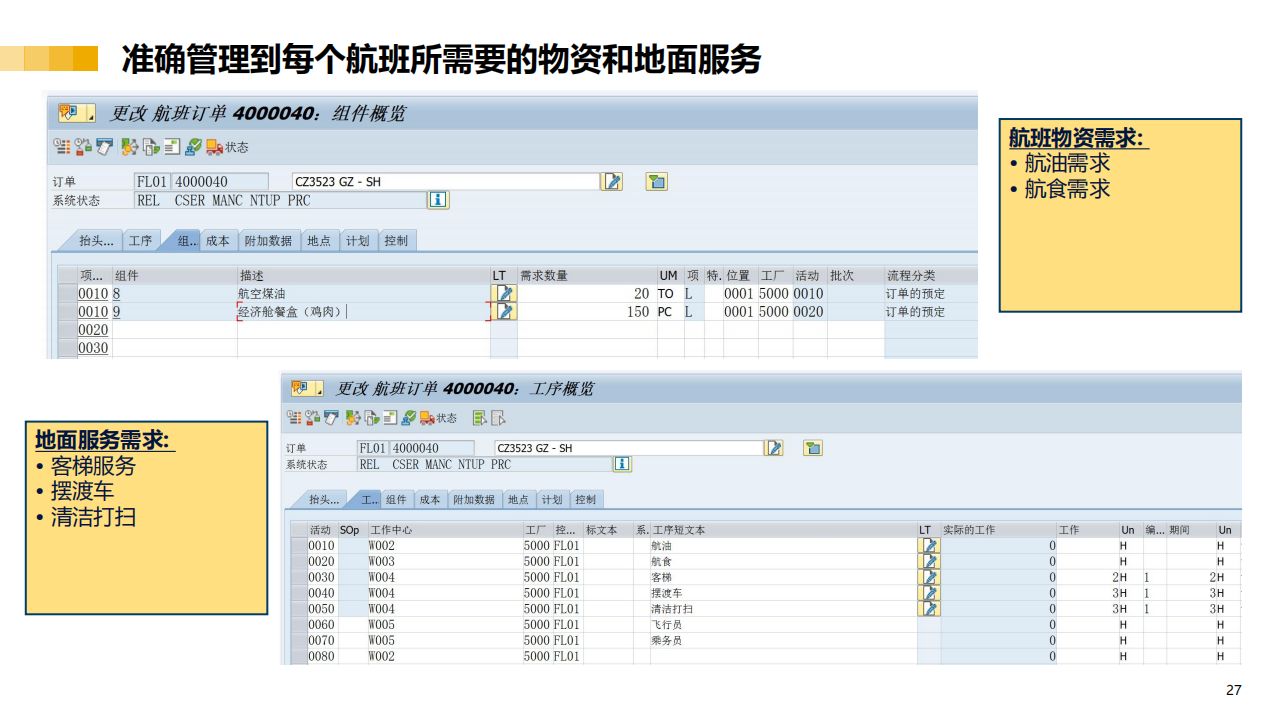This screenshot has height=720, width=1280.
Task: Click quantity cell 20 for 航空煤油
Action: coord(587,294)
